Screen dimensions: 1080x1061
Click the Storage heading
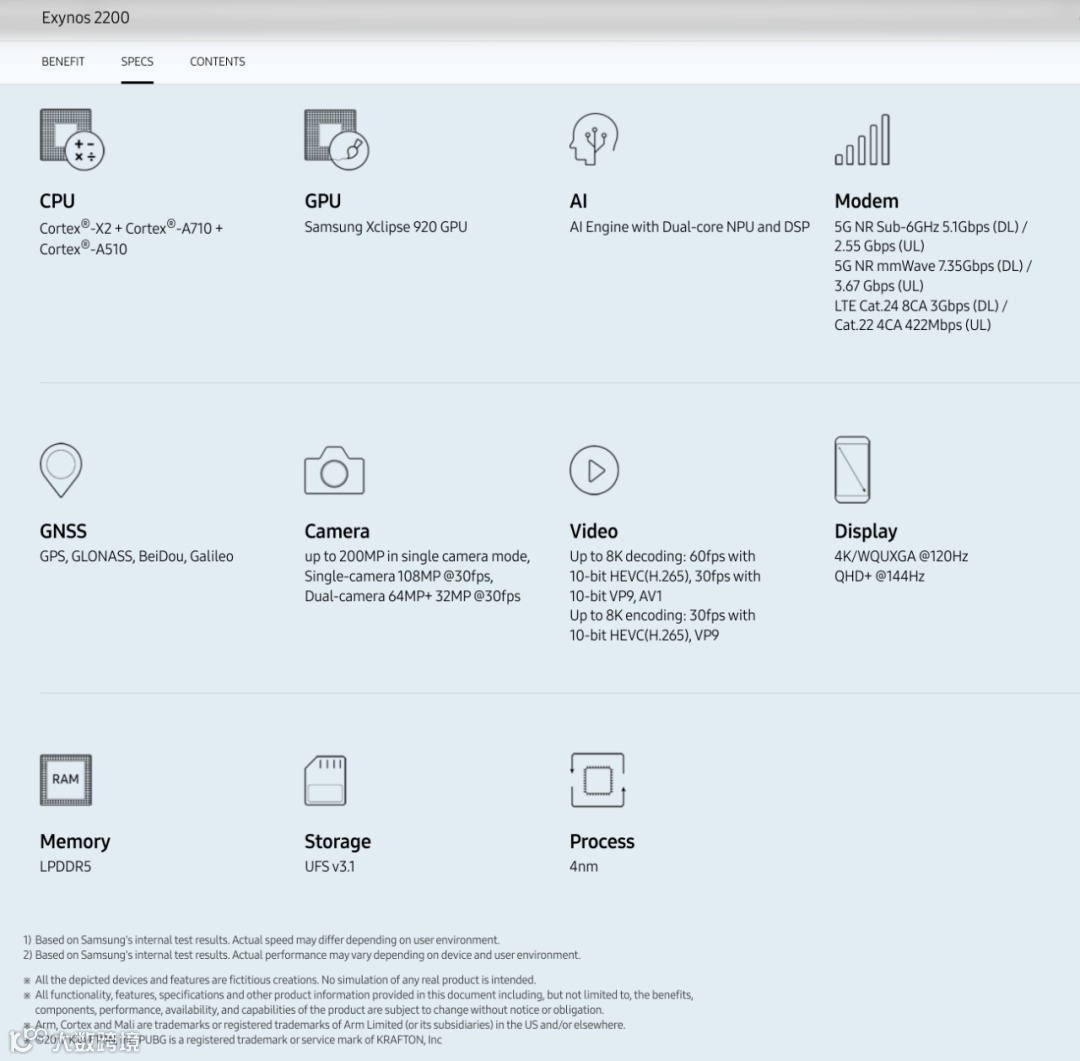coord(338,841)
